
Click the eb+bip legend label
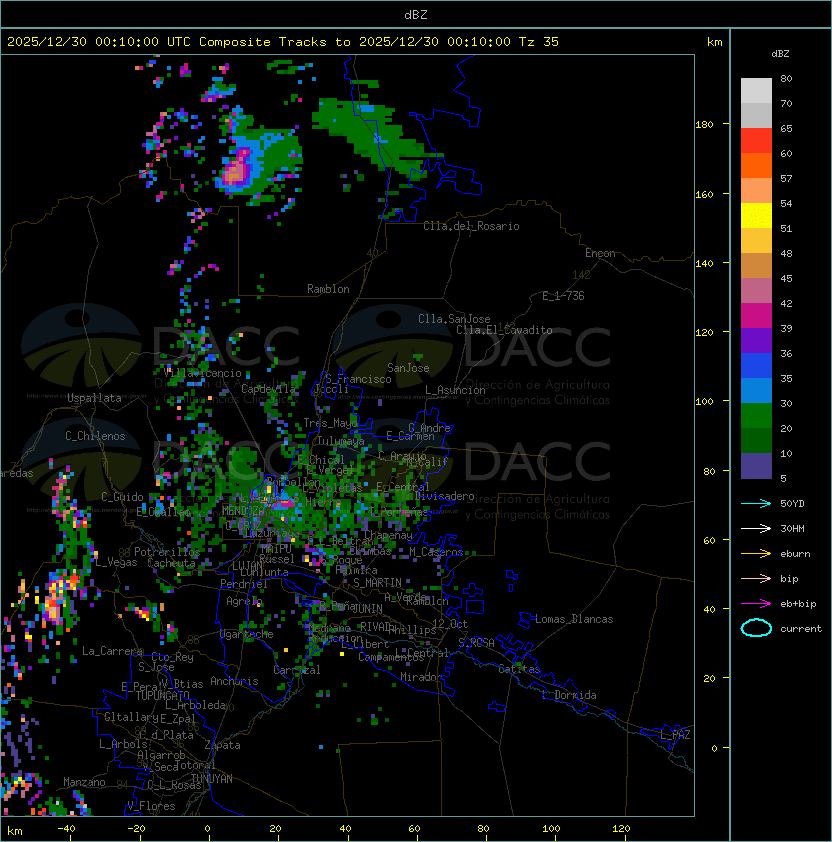798,604
